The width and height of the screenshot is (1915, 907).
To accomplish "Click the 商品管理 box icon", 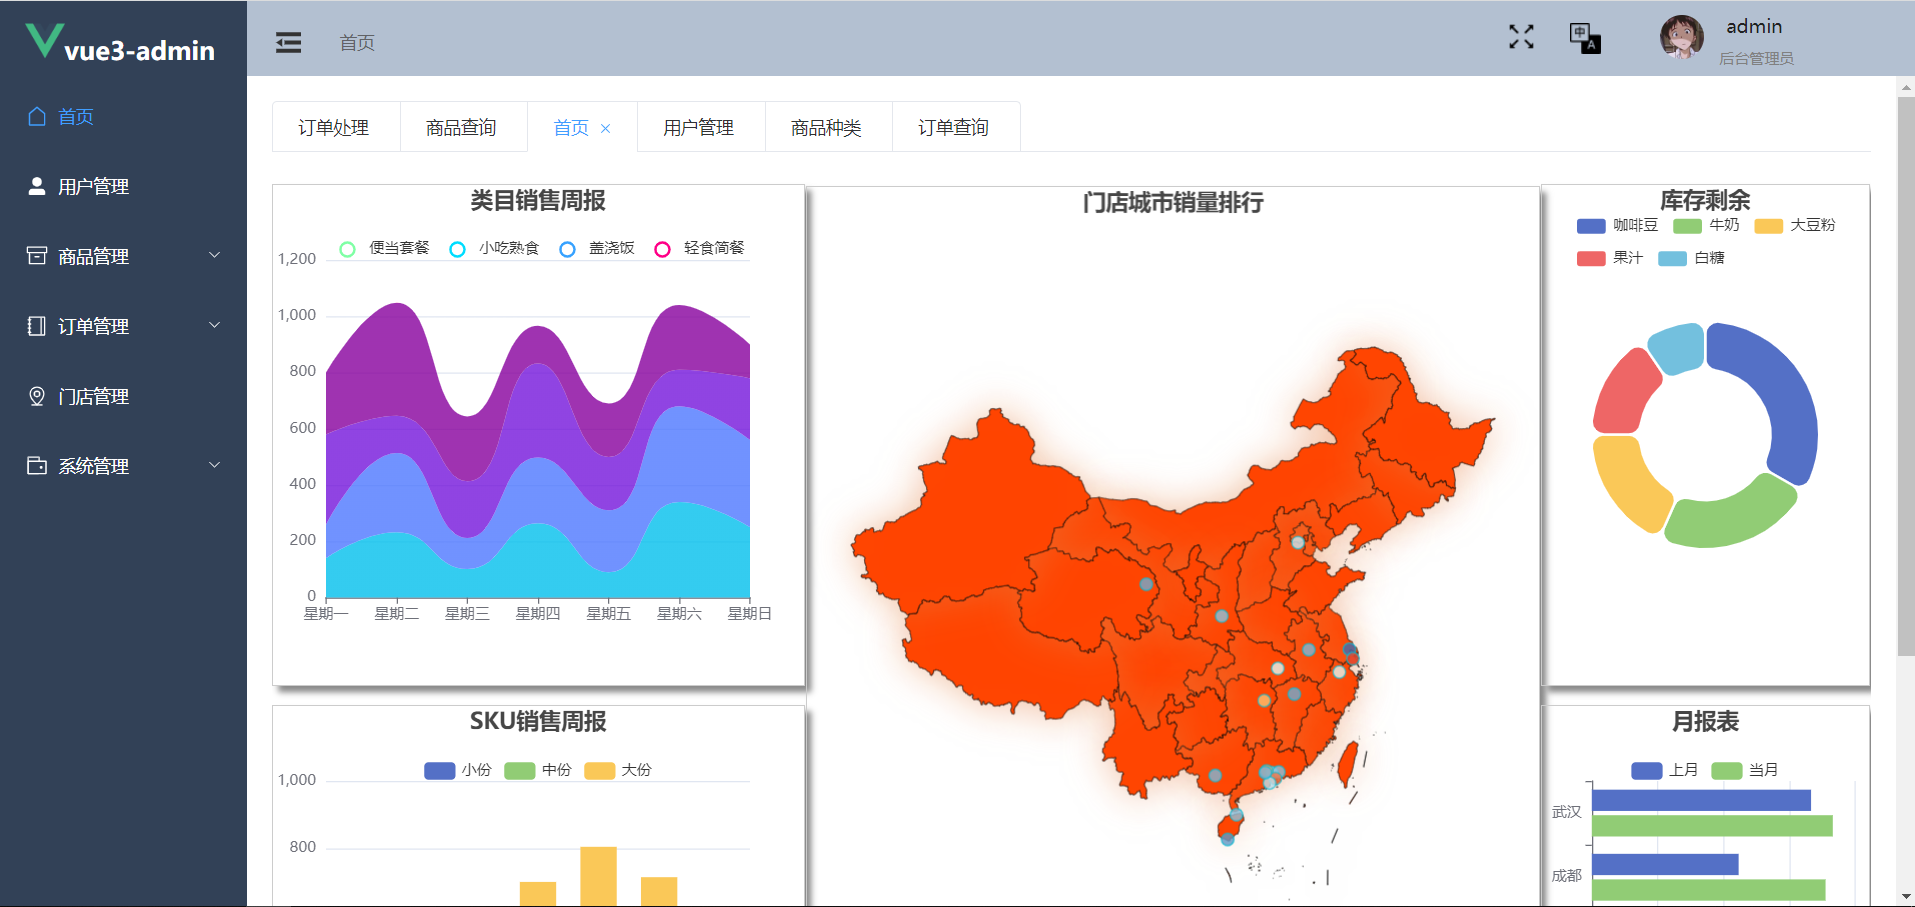I will (37, 256).
